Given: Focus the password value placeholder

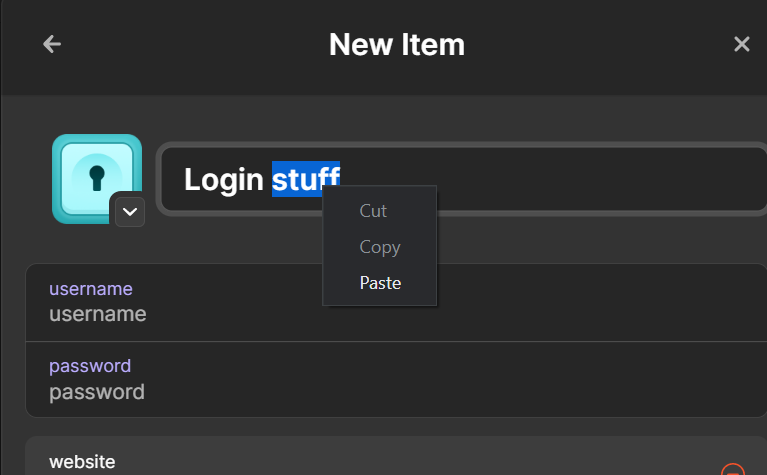Looking at the screenshot, I should 97,391.
